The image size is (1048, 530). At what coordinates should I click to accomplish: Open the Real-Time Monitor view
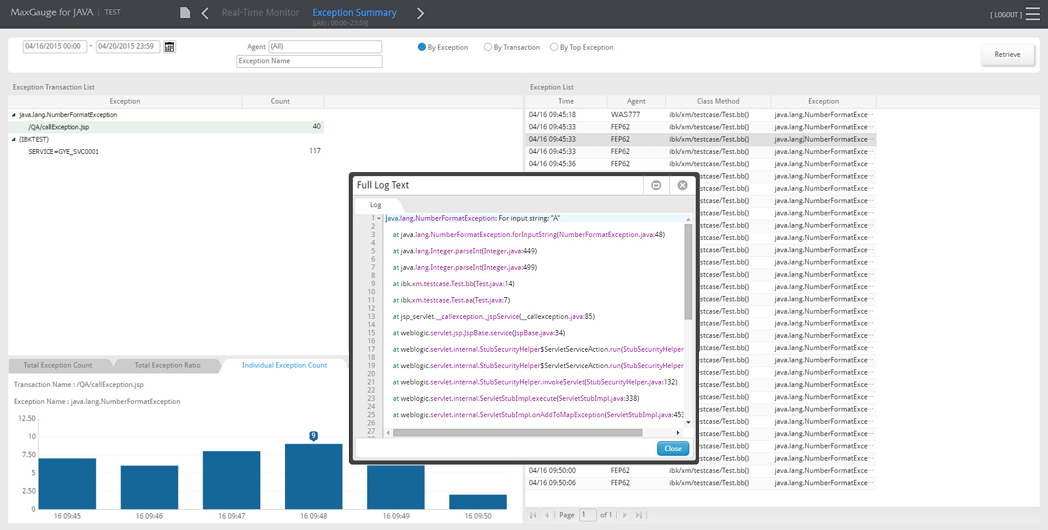(x=260, y=13)
